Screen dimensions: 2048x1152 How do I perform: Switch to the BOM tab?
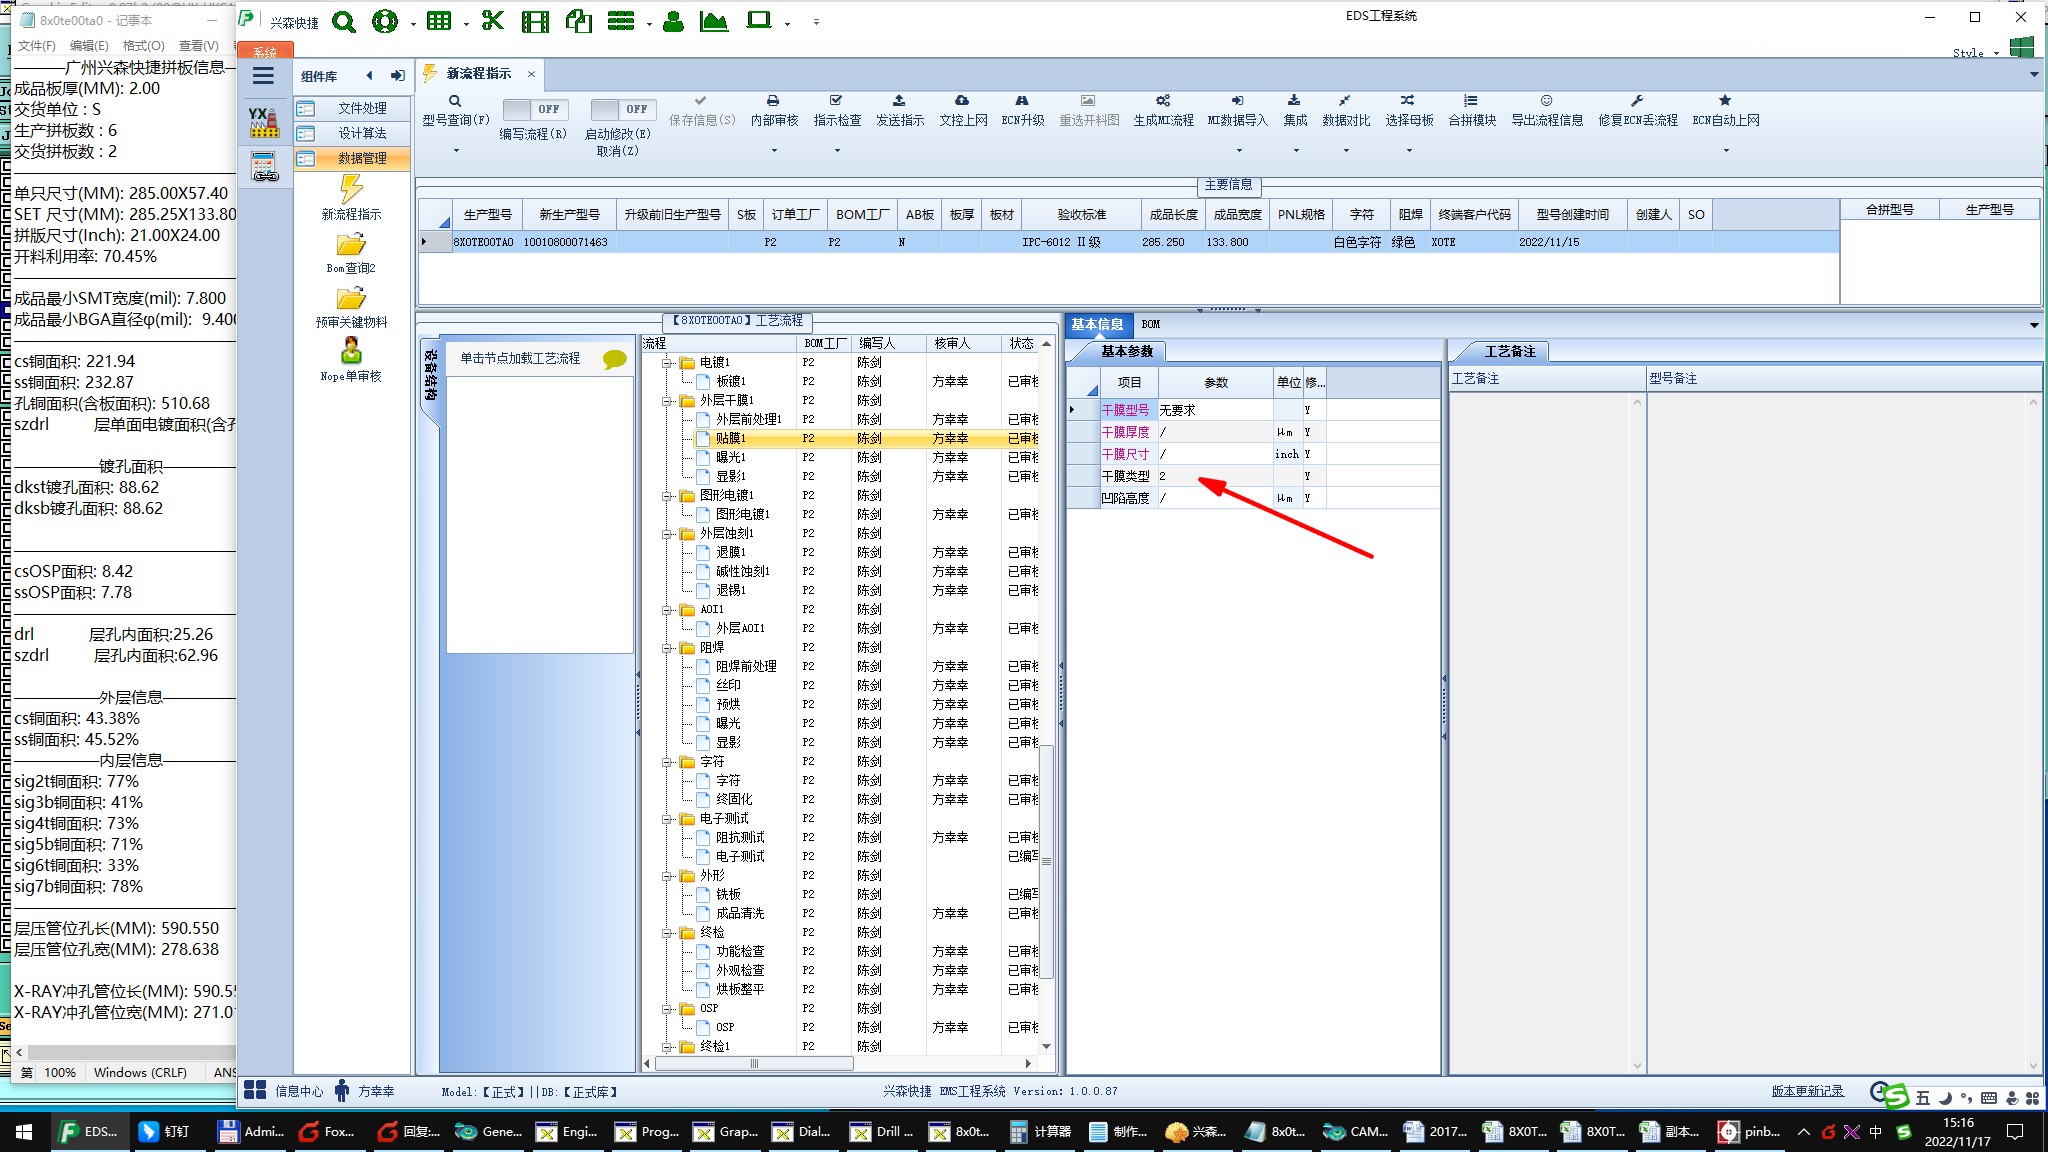(1151, 324)
